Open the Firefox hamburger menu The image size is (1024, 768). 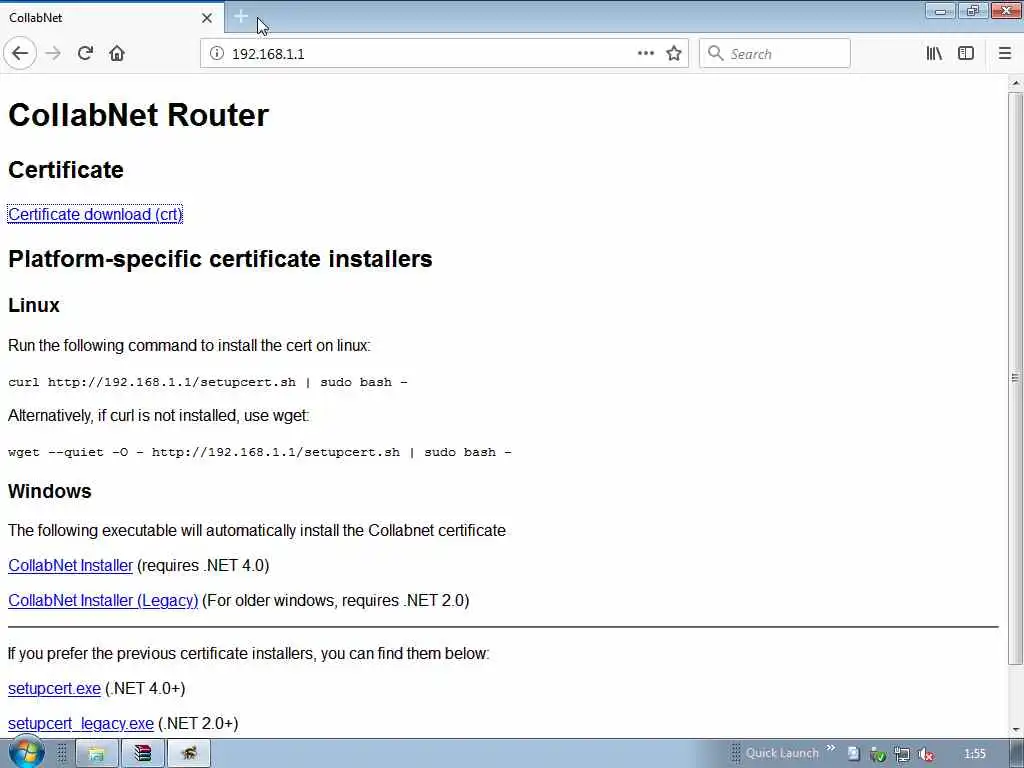(1004, 54)
